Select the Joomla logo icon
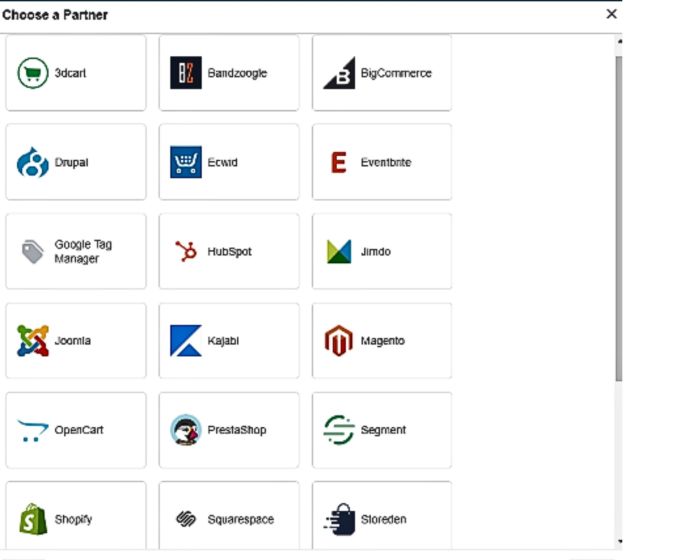 click(x=33, y=341)
